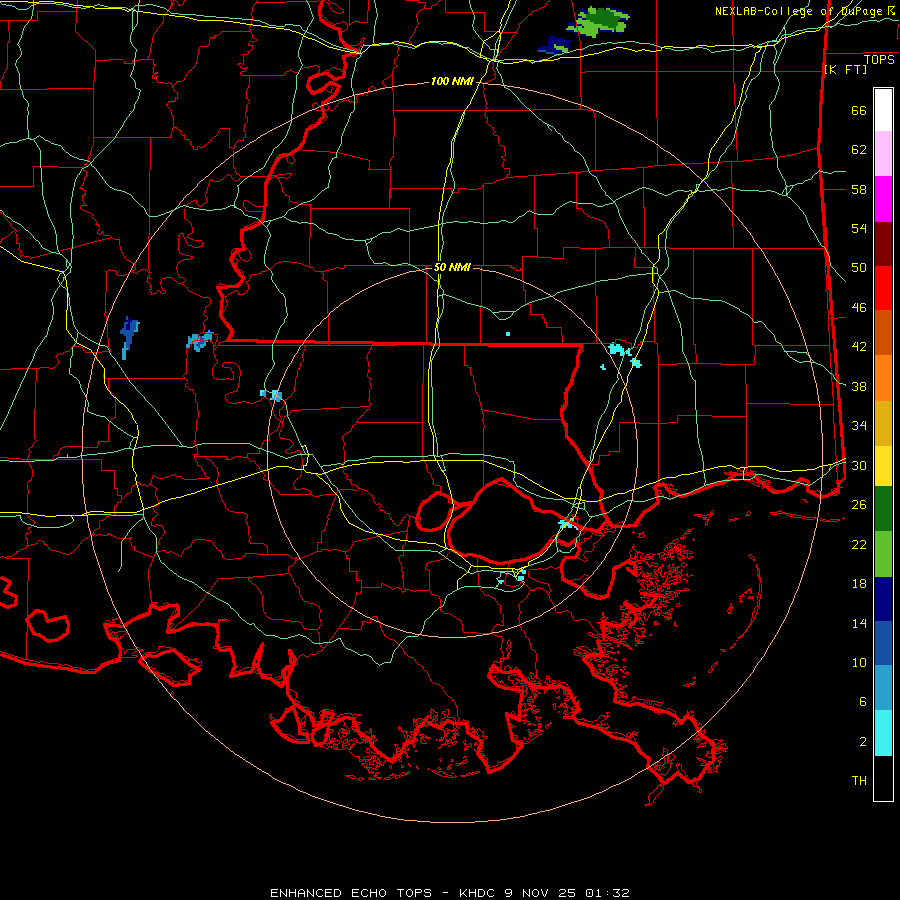The image size is (900, 900).
Task: Click the light blue echo beside the river
Action: [x=200, y=341]
